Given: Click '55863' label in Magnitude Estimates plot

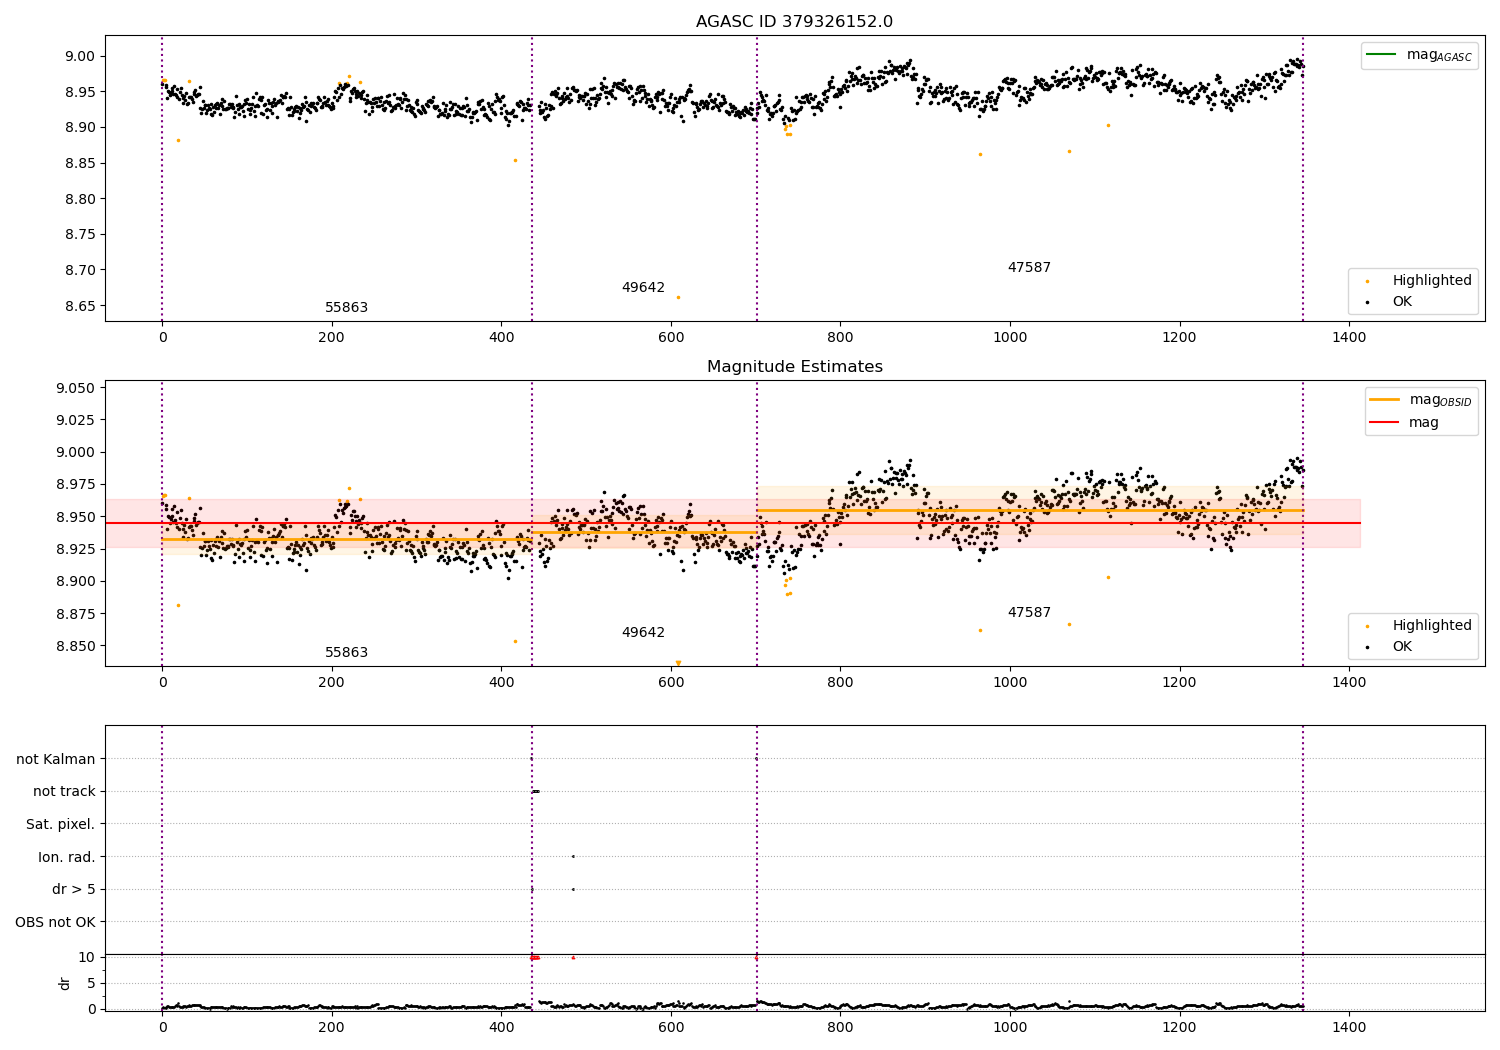Looking at the screenshot, I should point(346,653).
